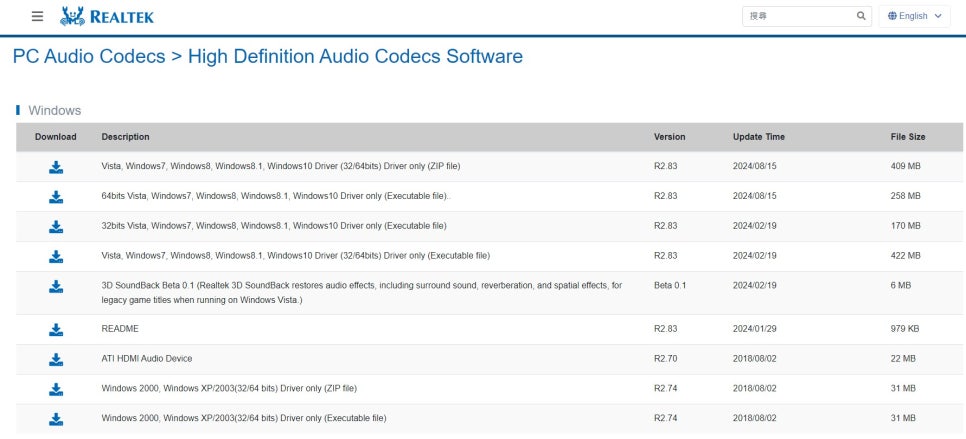
Task: Click ATI HDMI Audio Device description
Action: (147, 358)
